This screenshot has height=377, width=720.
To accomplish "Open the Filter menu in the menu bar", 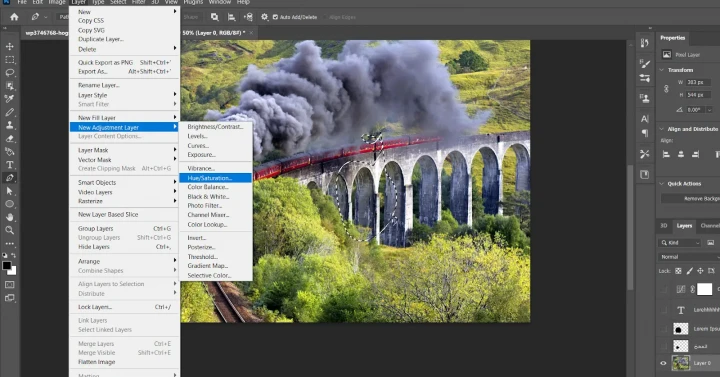I will 138,2.
